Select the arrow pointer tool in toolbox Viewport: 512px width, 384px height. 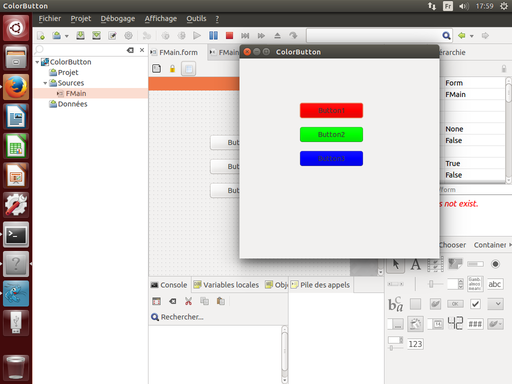click(396, 264)
